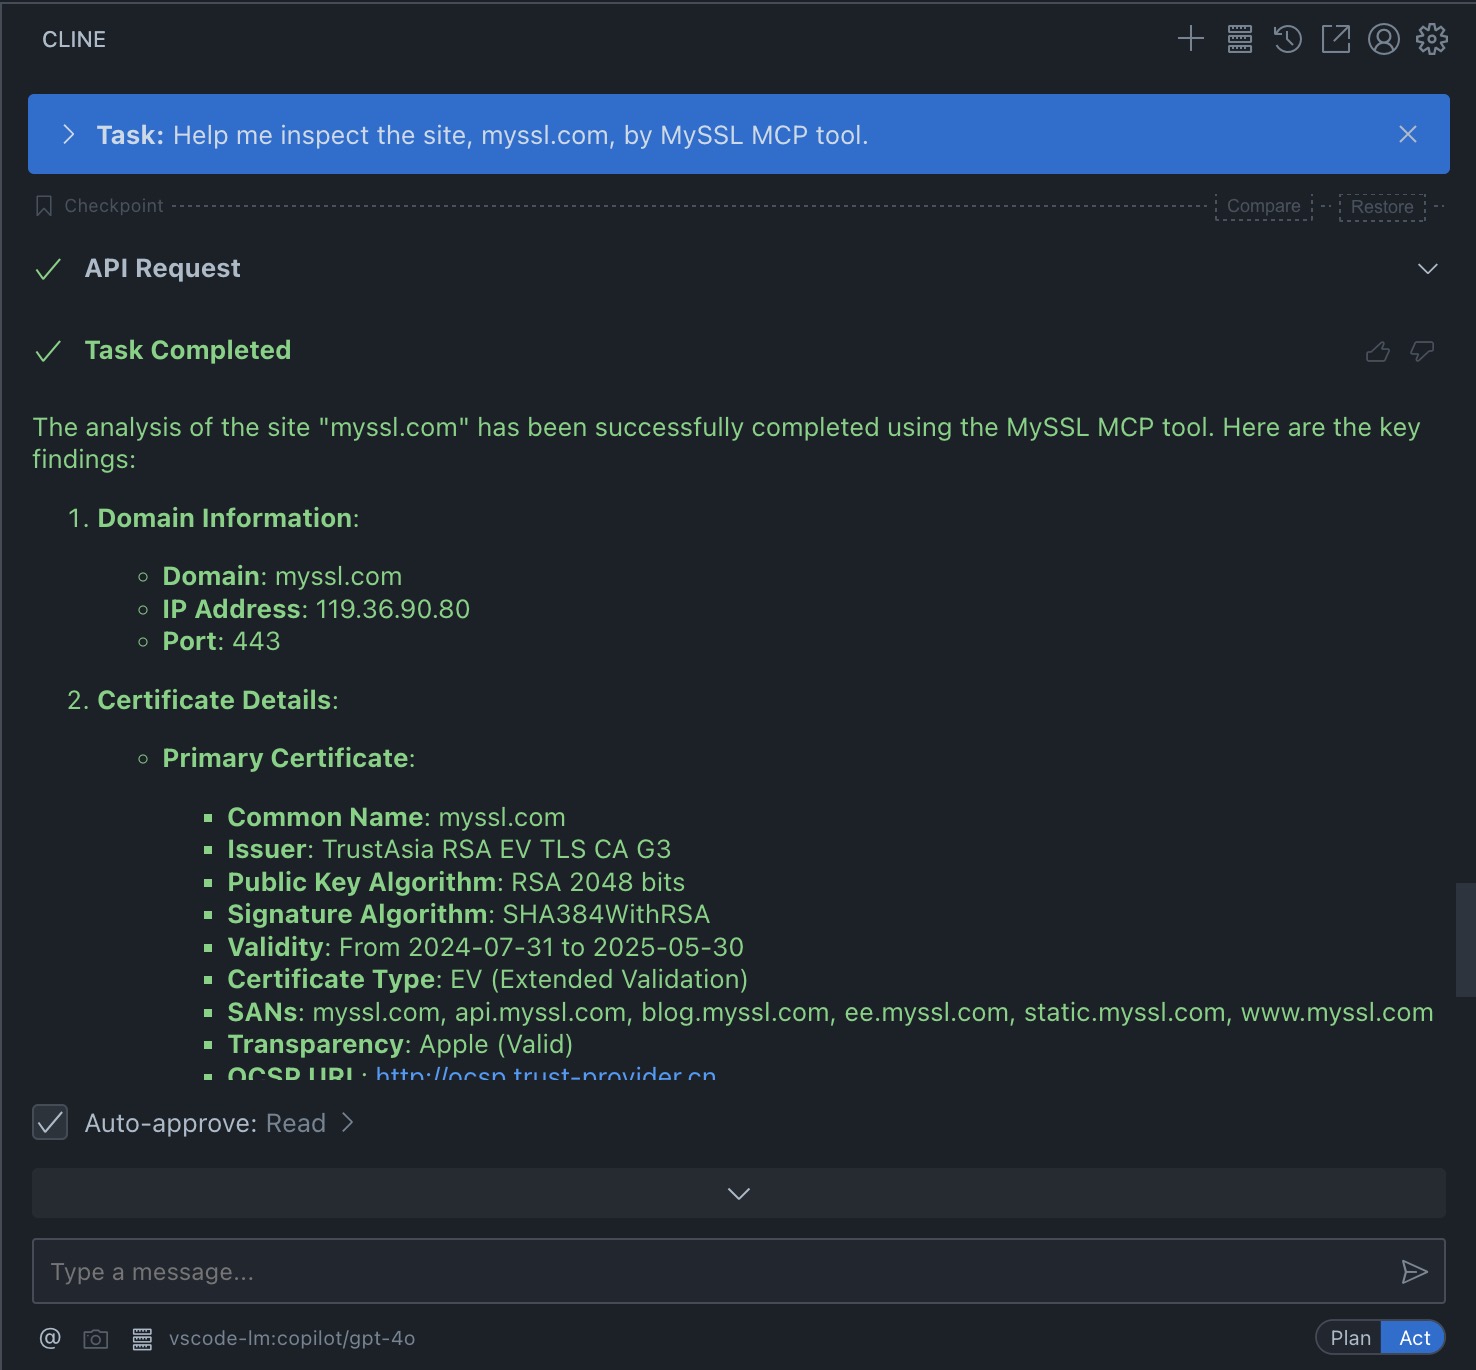The width and height of the screenshot is (1476, 1370).
Task: Click the Task Completed heading
Action: 188,350
